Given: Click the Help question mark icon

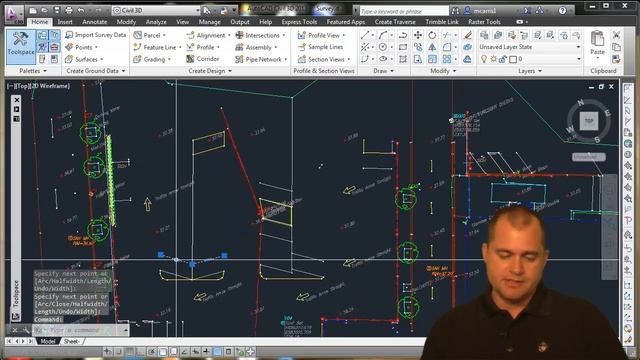Looking at the screenshot, I should tap(562, 11).
